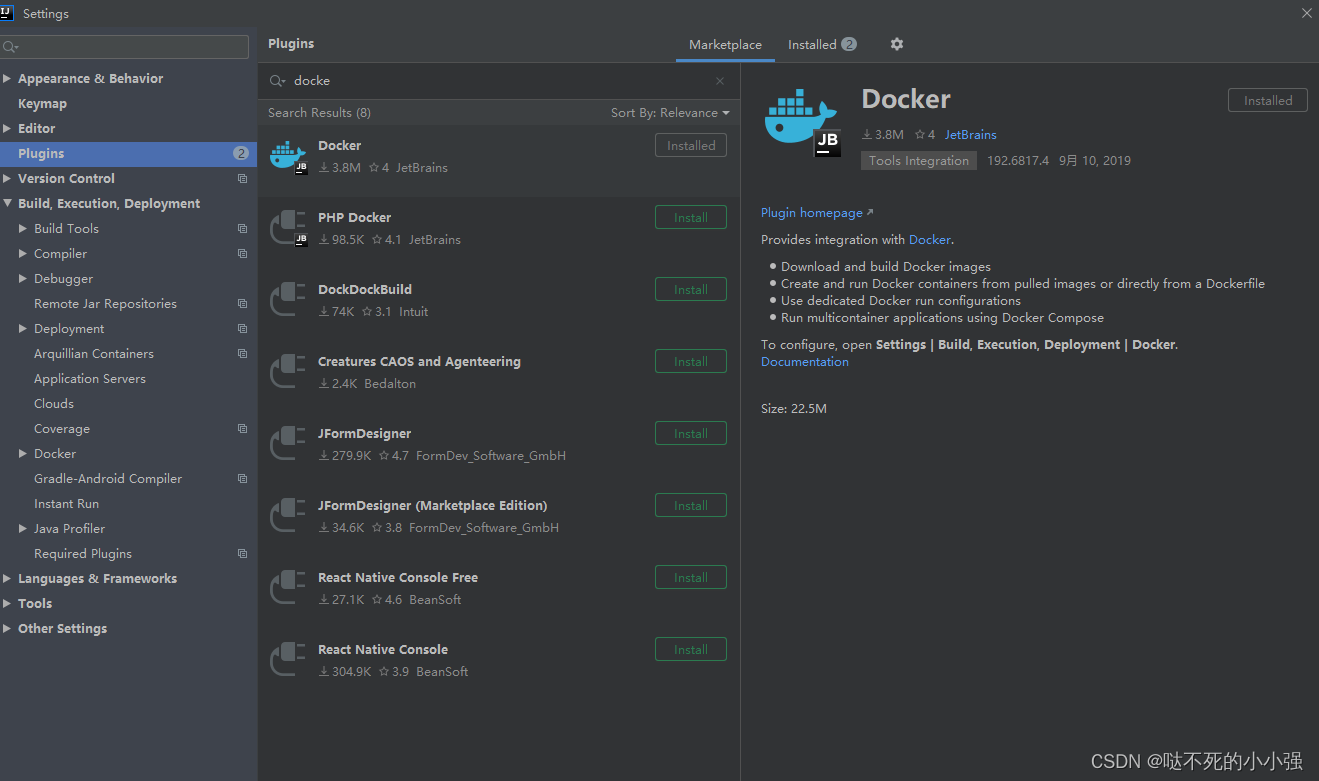Viewport: 1319px width, 781px height.
Task: Click the plugin search field containing 'docke'
Action: click(x=499, y=81)
